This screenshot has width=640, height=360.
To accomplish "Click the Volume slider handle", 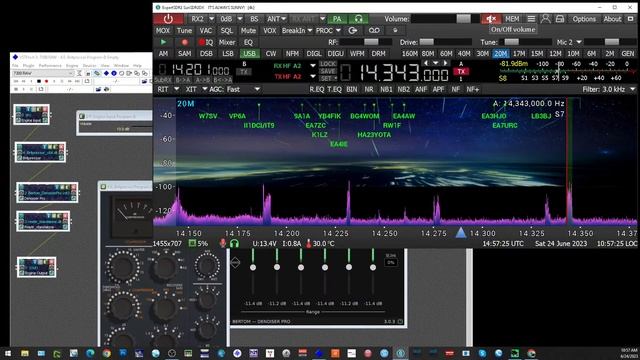I will 463,19.
